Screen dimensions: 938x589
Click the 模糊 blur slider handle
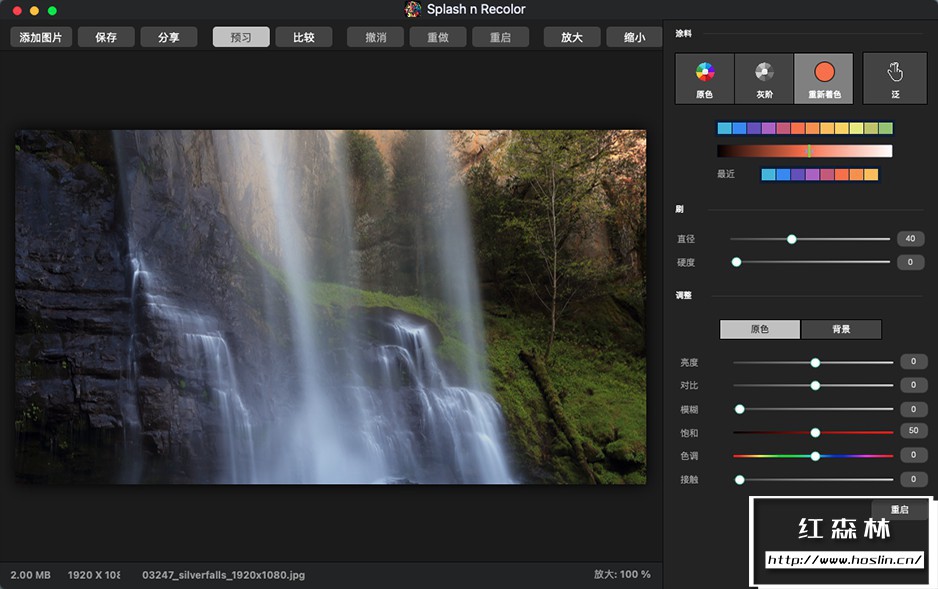point(739,409)
